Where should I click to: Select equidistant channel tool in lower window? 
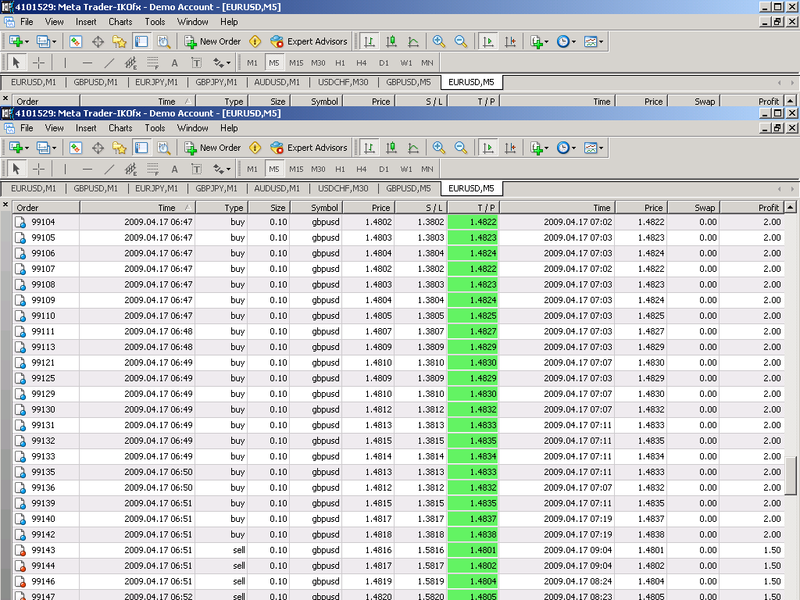coord(131,169)
